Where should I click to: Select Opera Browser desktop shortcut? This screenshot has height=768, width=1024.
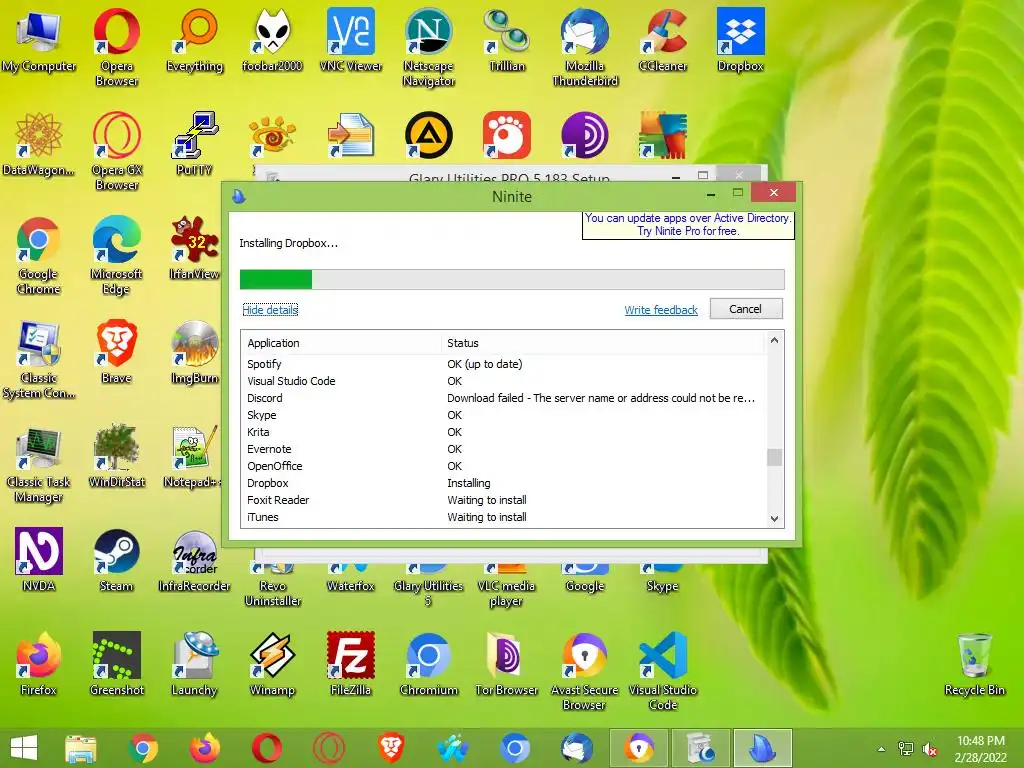pyautogui.click(x=117, y=47)
